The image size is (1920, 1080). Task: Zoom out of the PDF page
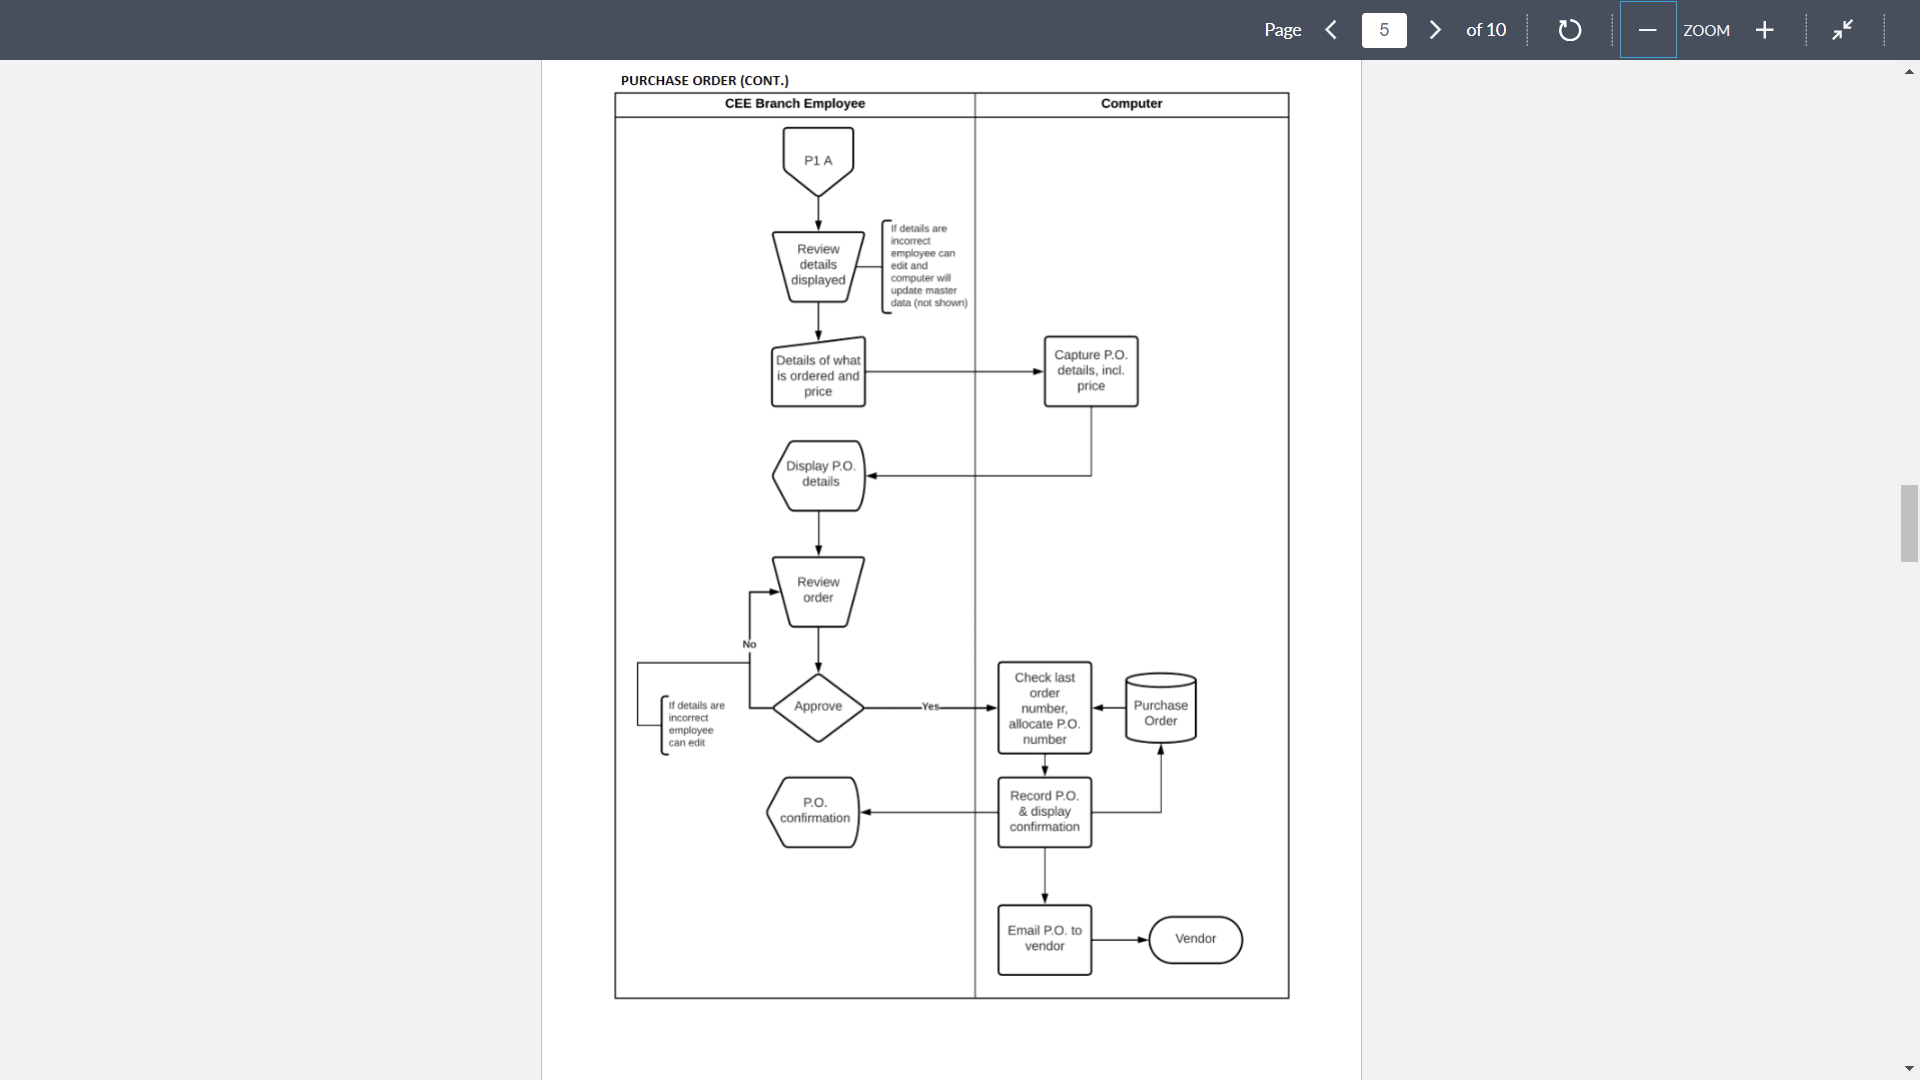[1648, 30]
